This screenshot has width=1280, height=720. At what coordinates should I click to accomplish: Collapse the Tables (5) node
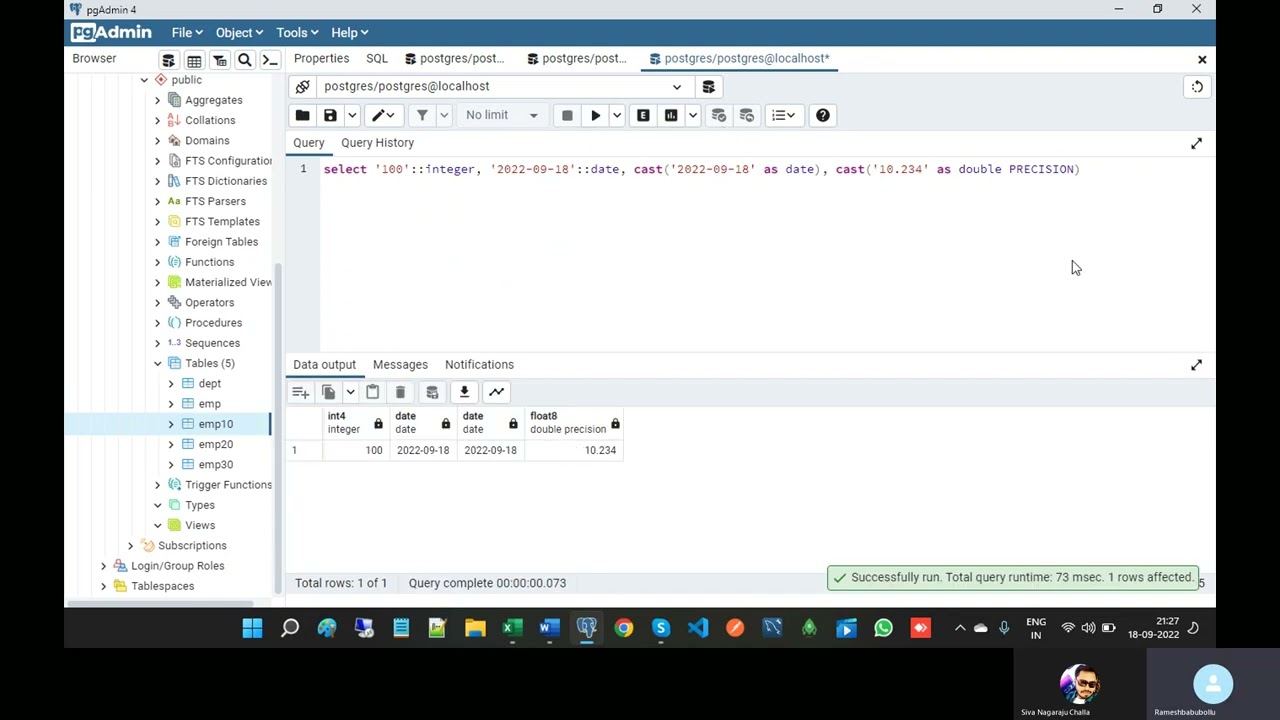(157, 363)
